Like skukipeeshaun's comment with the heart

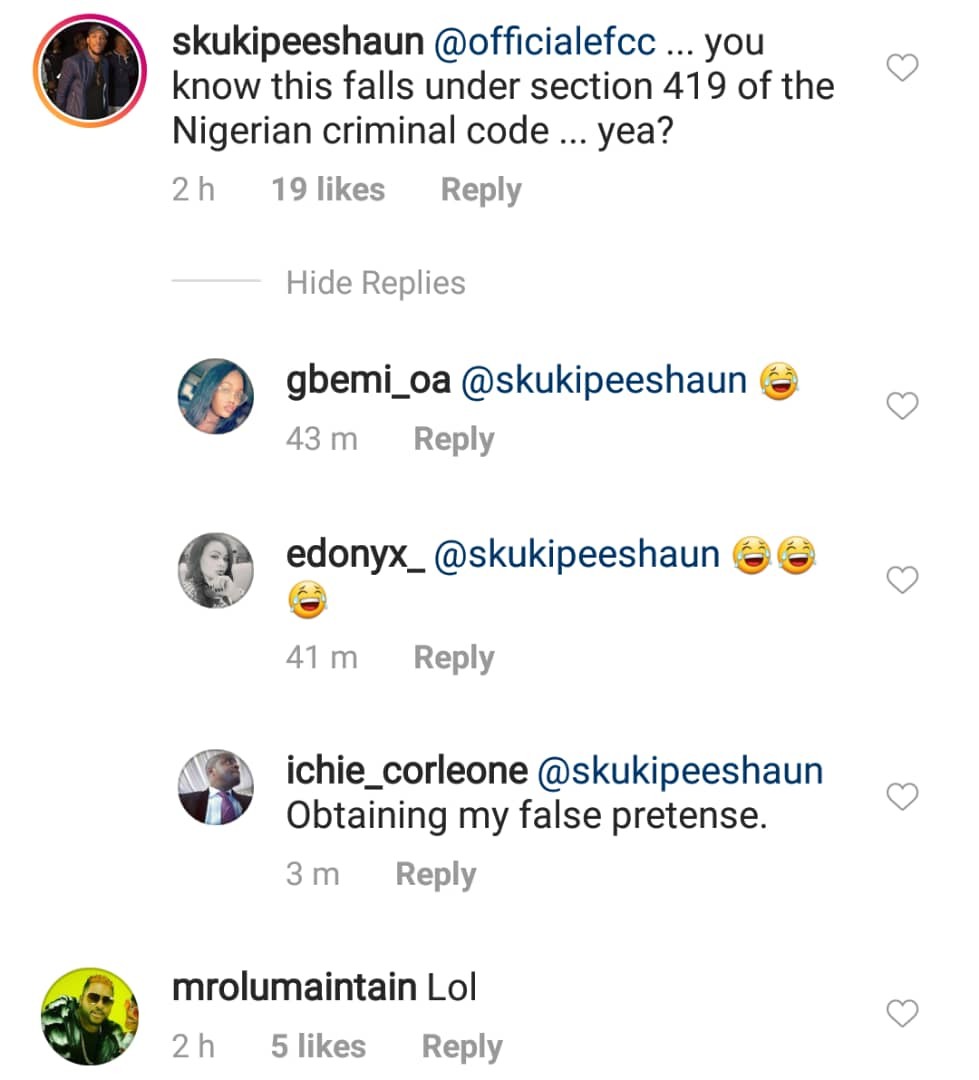pyautogui.click(x=903, y=68)
